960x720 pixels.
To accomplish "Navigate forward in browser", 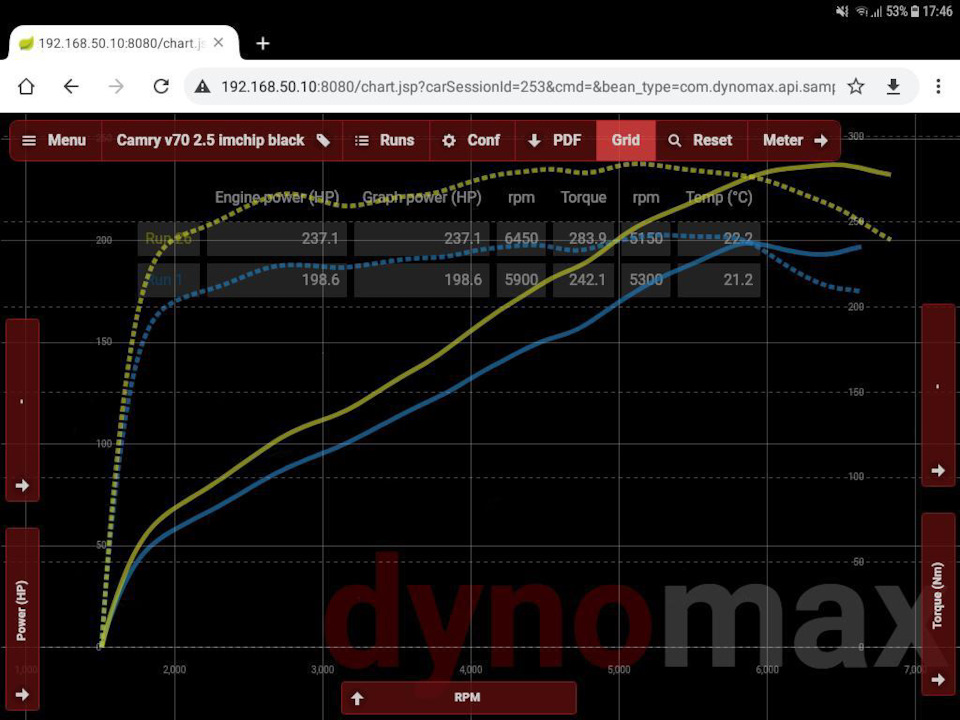I will (116, 86).
